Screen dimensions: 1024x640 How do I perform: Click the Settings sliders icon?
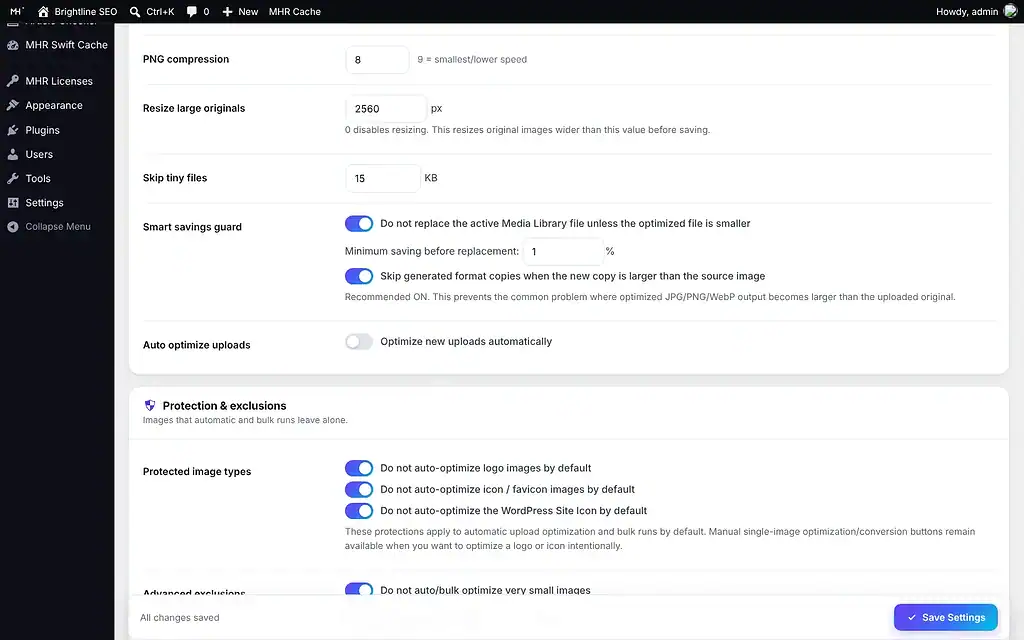click(12, 202)
